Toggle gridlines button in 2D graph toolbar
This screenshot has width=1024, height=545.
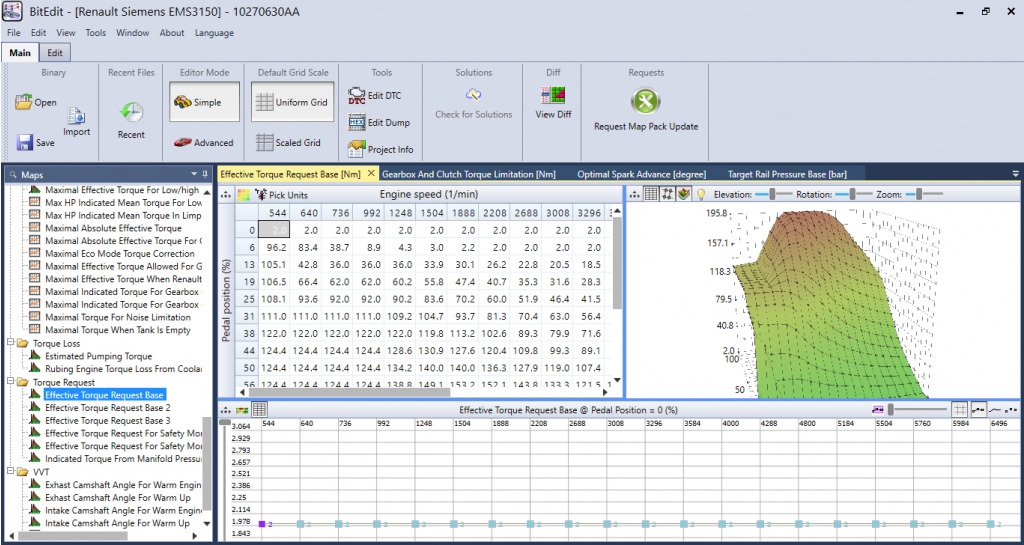[x=959, y=409]
